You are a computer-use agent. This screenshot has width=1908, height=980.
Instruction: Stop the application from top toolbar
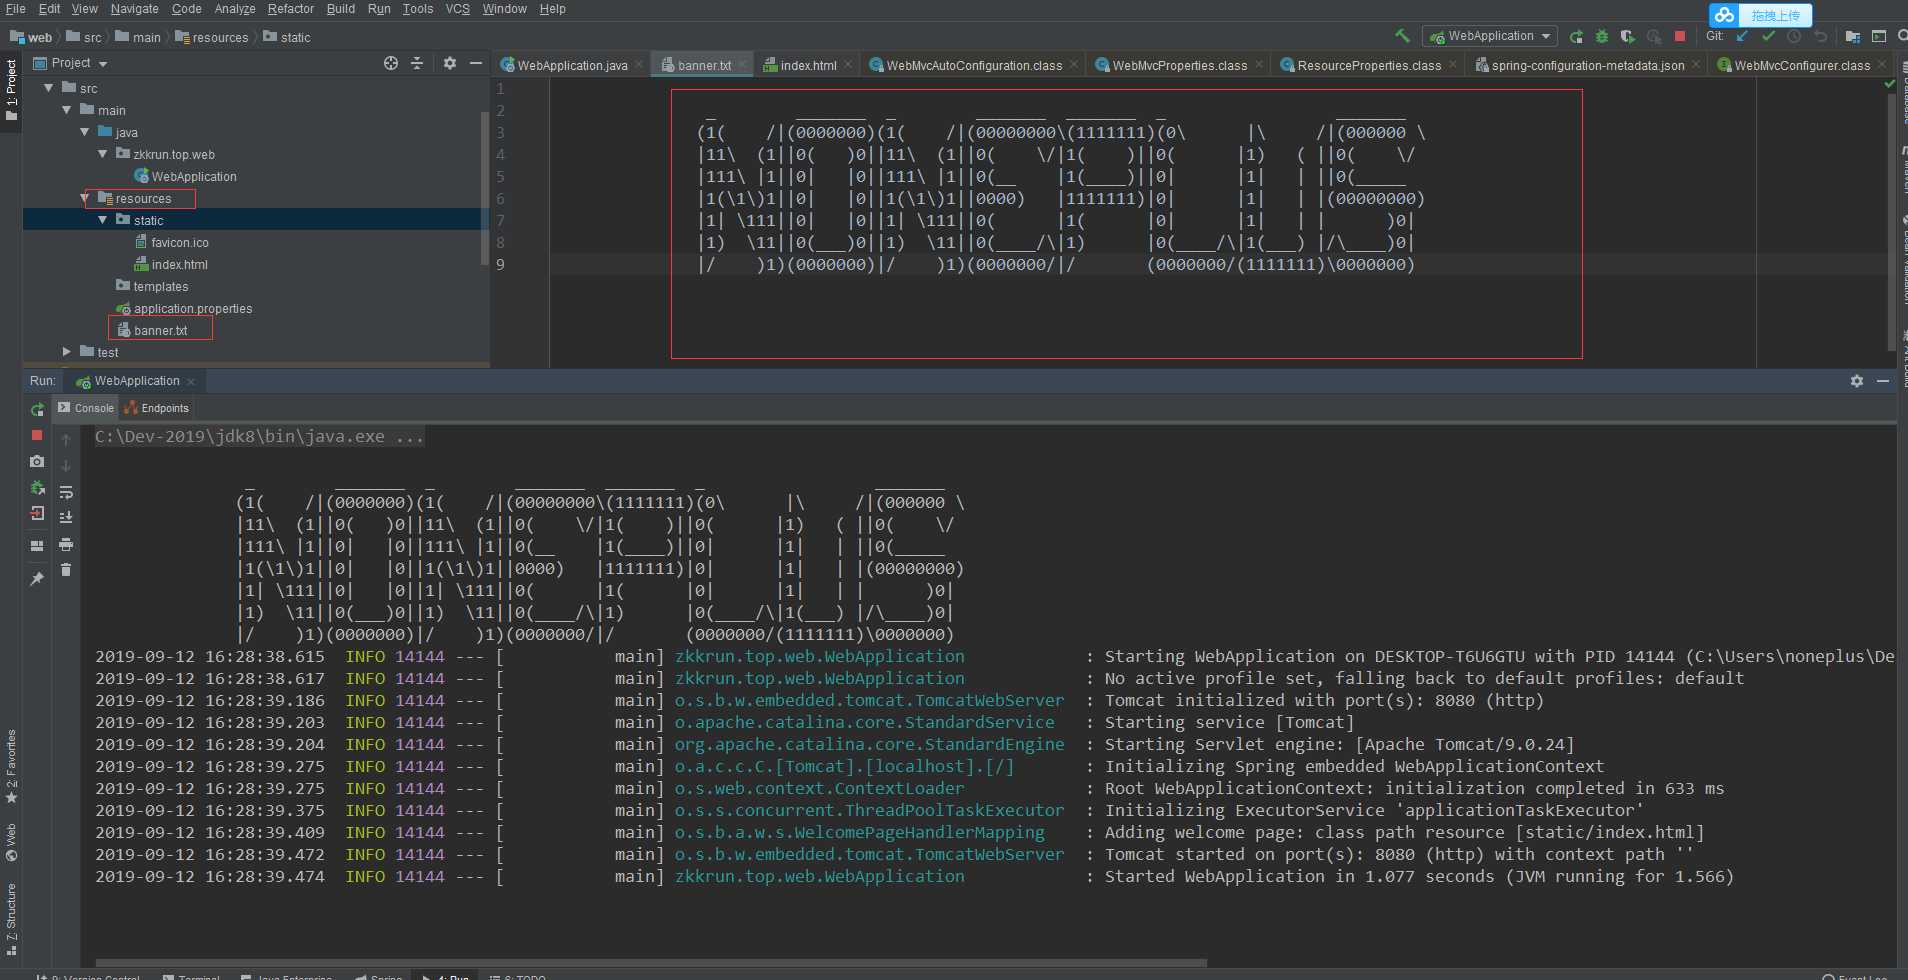1680,36
